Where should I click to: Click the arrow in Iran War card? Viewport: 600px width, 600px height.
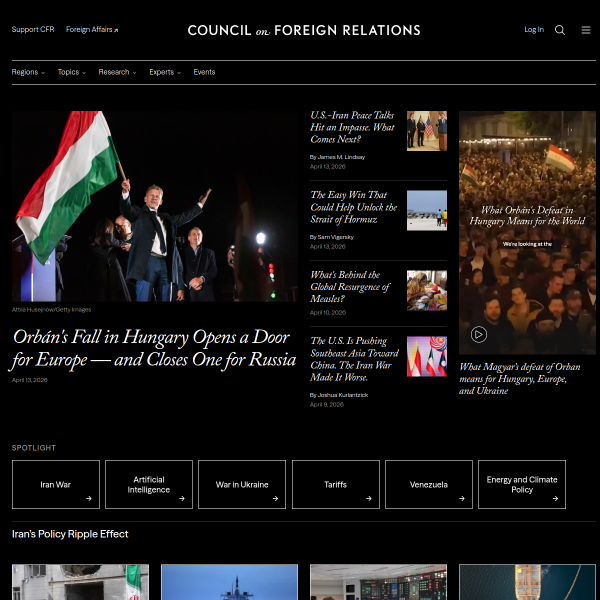click(89, 498)
